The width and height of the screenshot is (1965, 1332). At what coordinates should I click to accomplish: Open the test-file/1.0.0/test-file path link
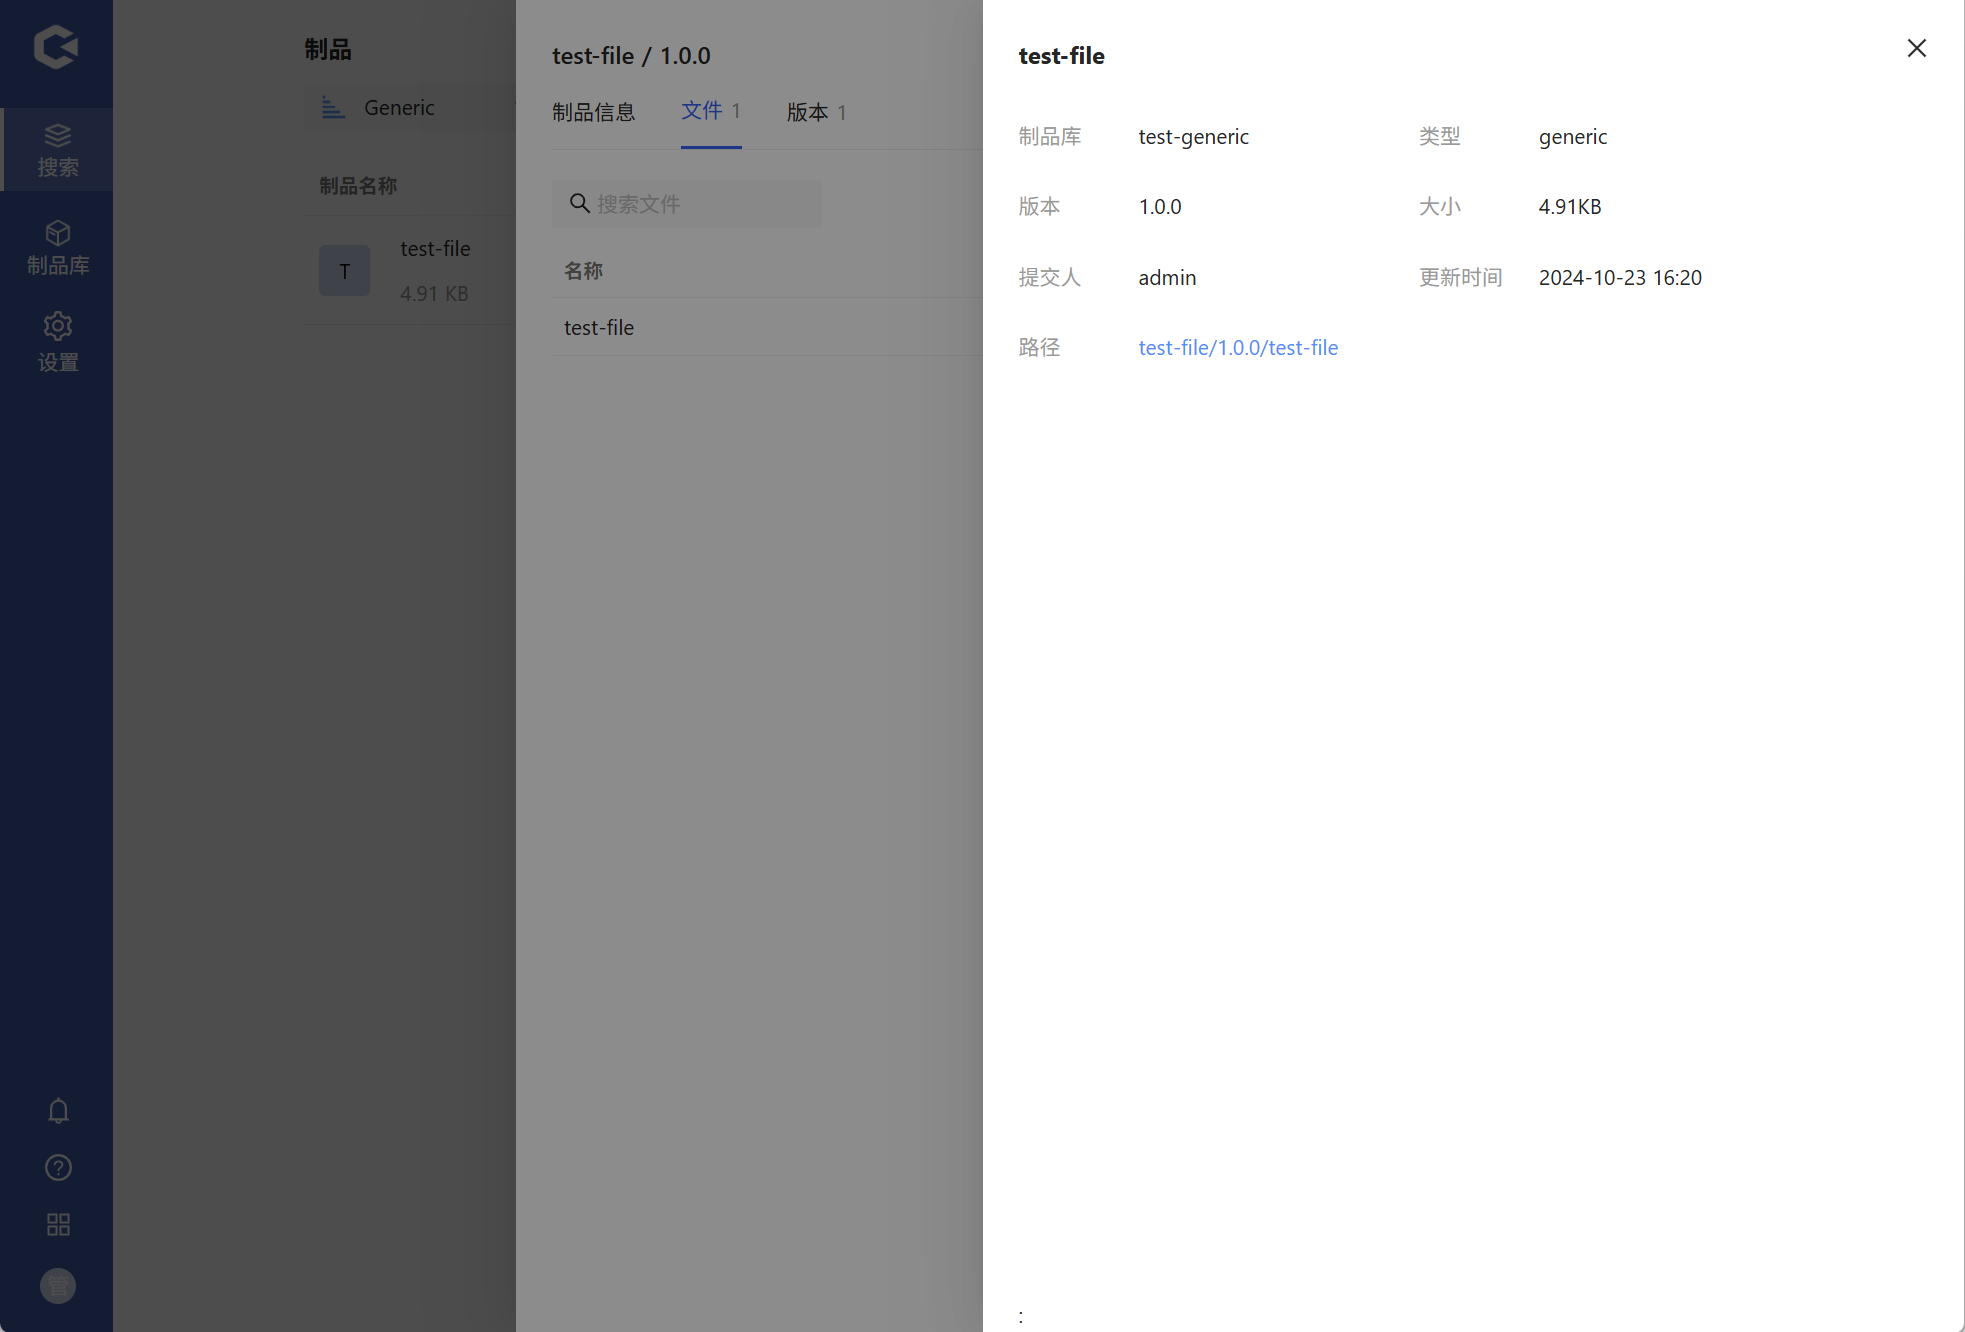[x=1237, y=348]
